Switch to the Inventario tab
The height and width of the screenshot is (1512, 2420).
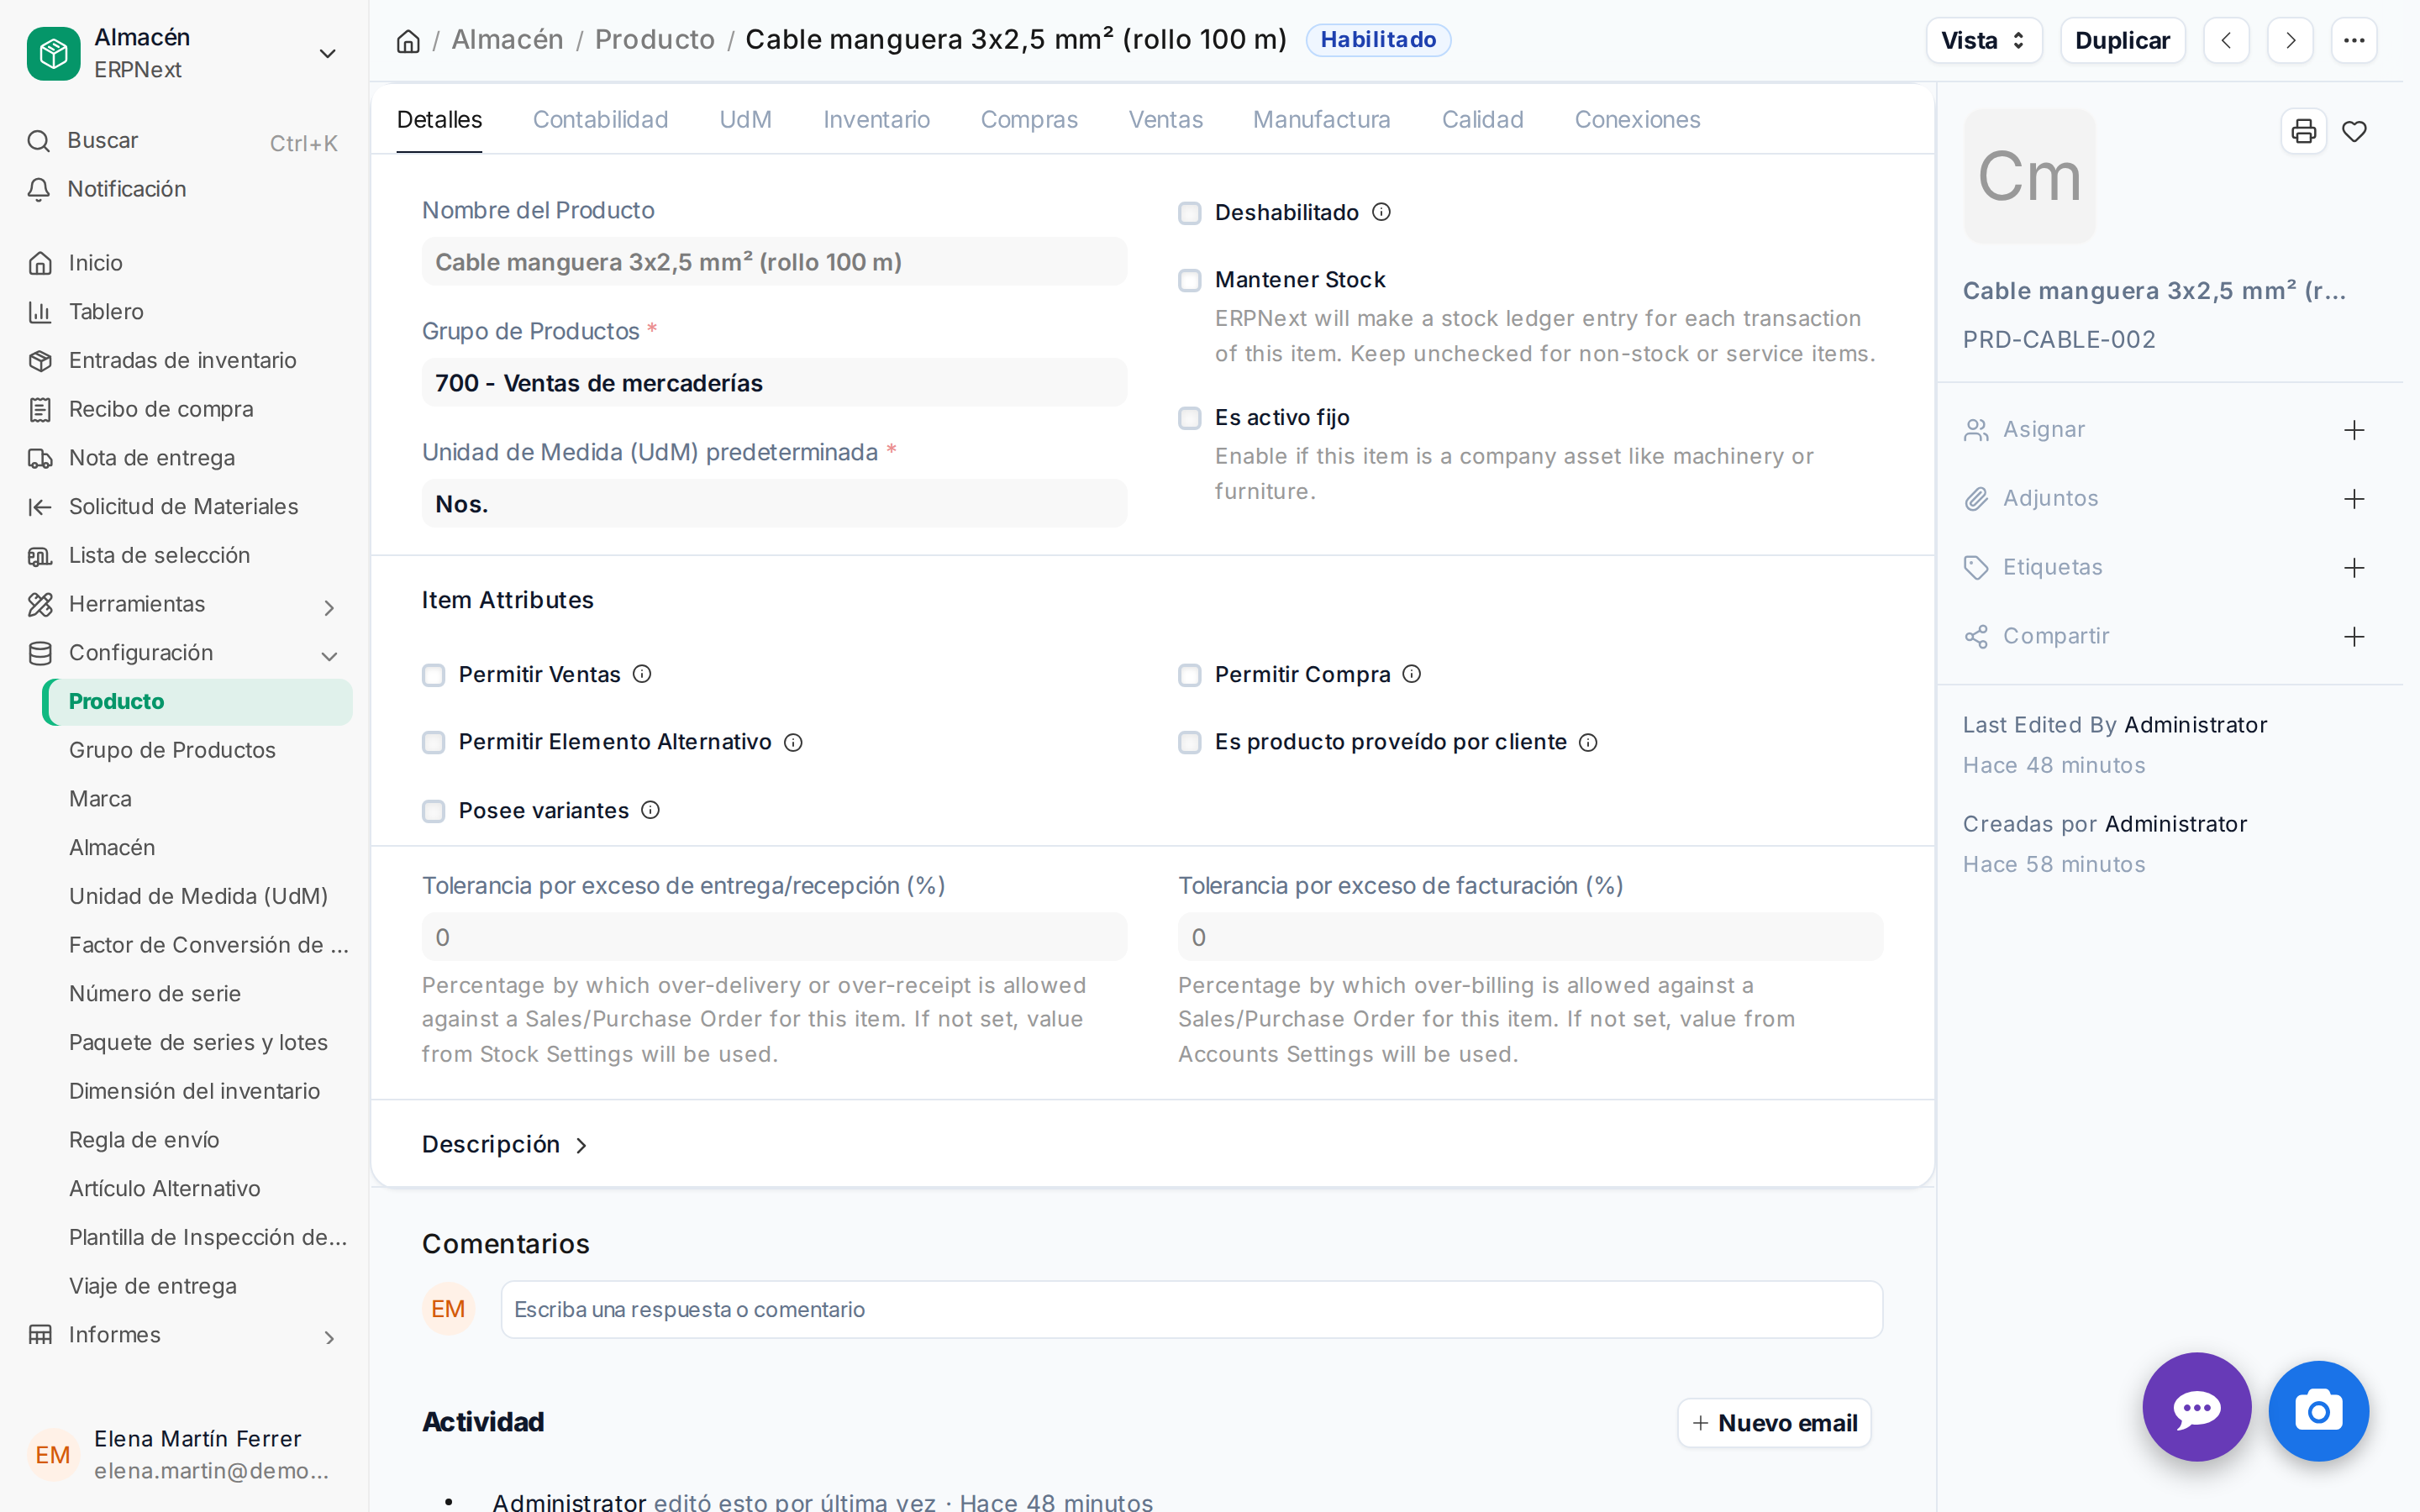point(876,119)
